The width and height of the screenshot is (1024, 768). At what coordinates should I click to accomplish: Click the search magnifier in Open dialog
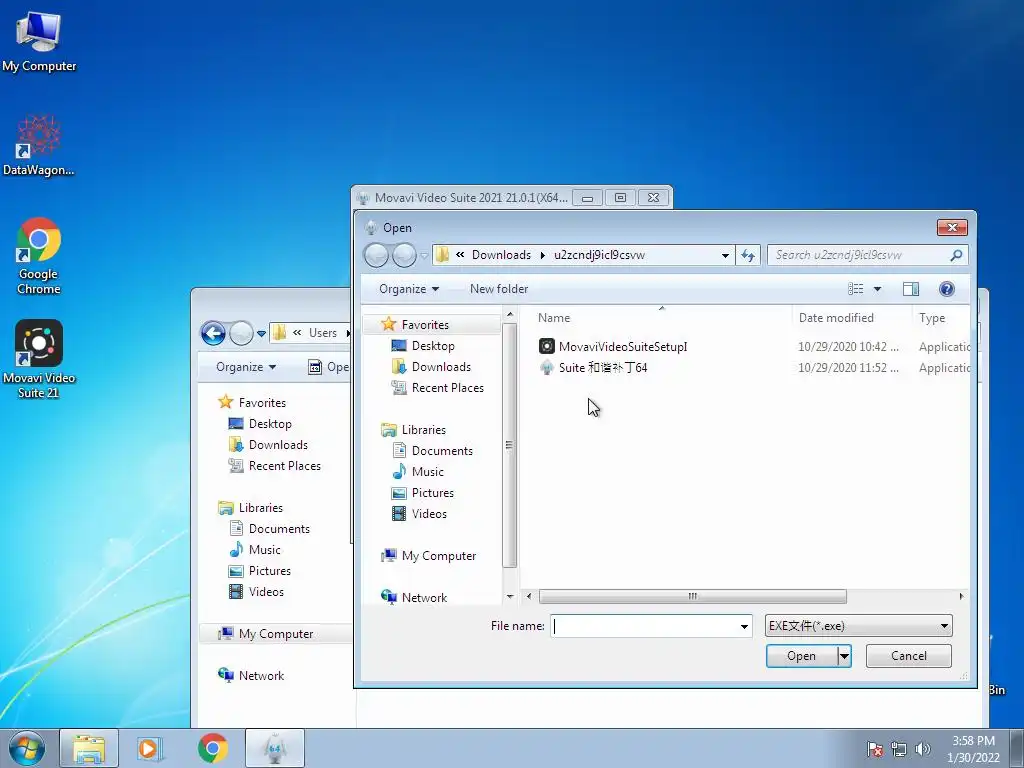[956, 255]
